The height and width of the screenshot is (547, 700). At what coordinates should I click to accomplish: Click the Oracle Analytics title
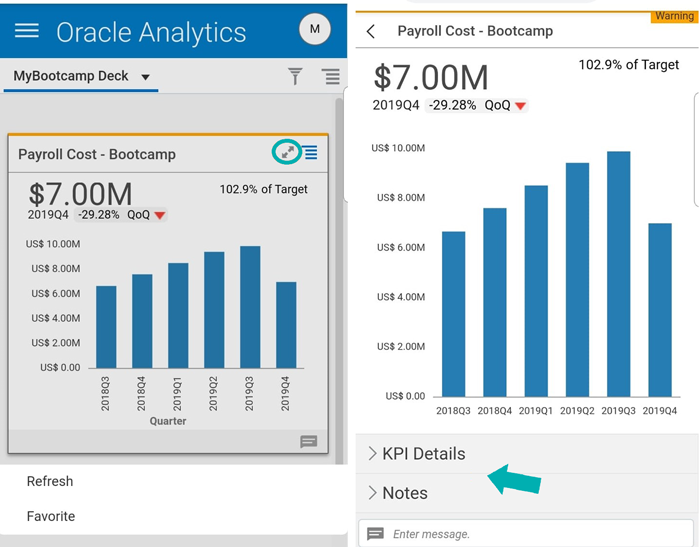pyautogui.click(x=151, y=33)
